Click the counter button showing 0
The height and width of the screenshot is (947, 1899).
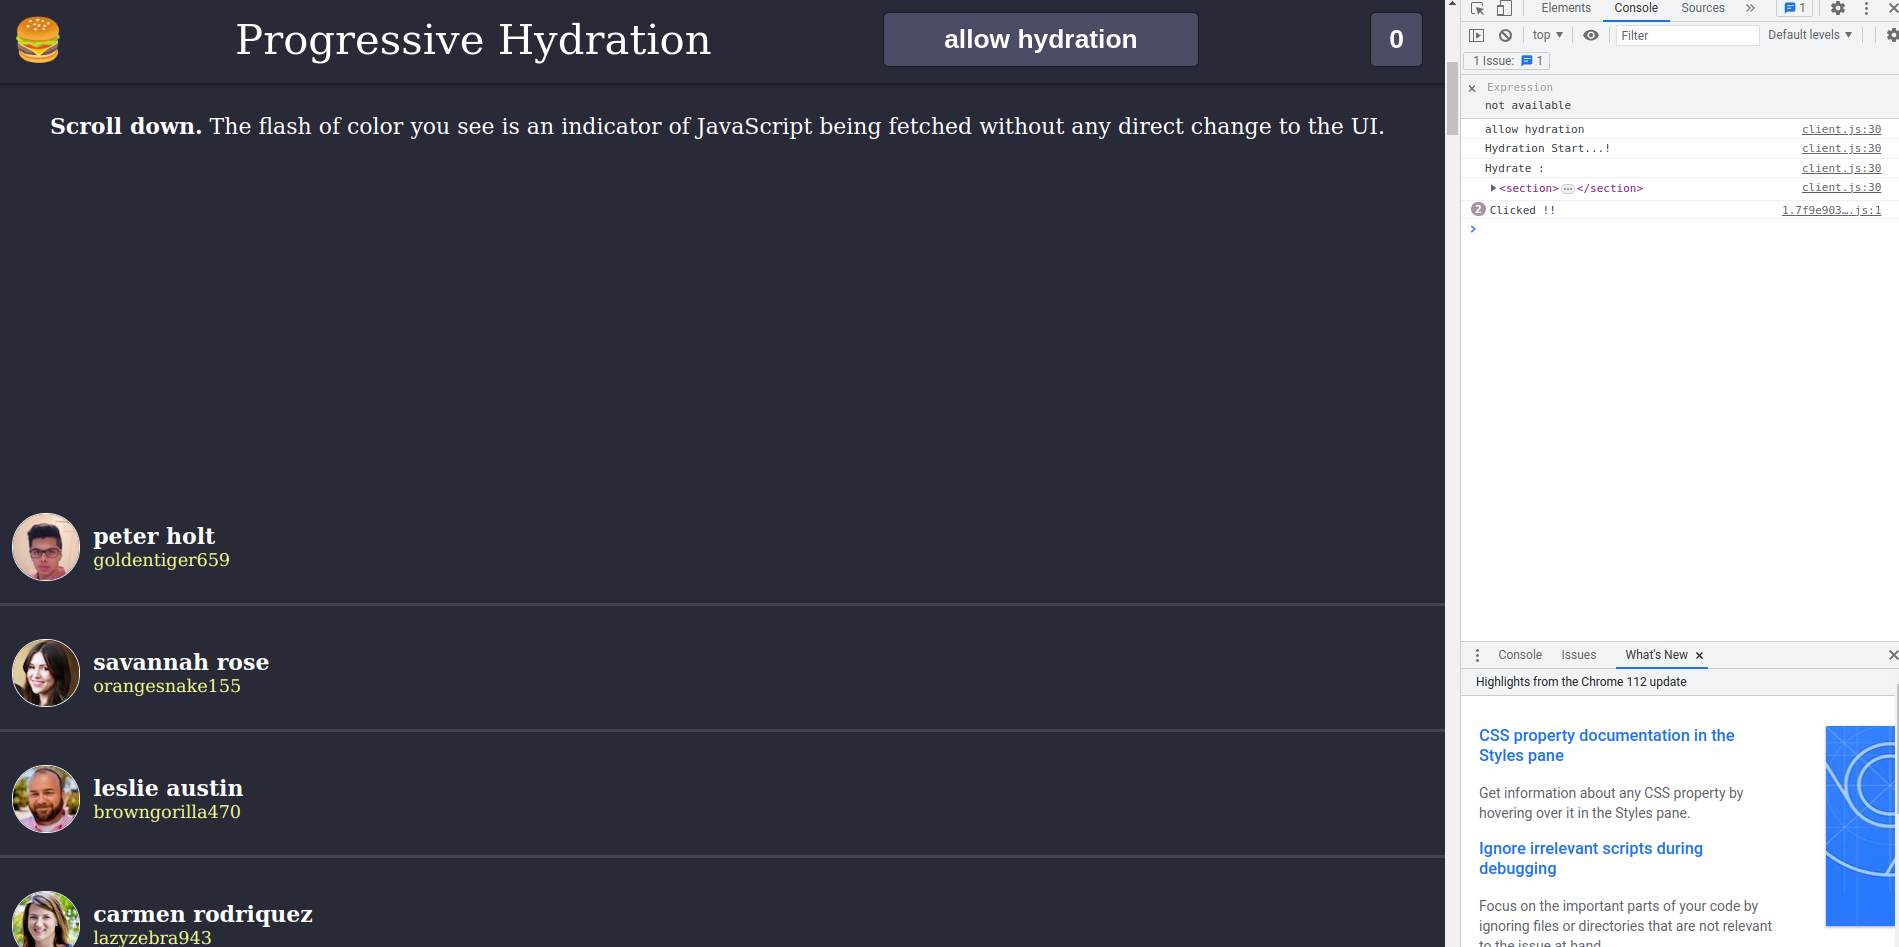tap(1396, 40)
